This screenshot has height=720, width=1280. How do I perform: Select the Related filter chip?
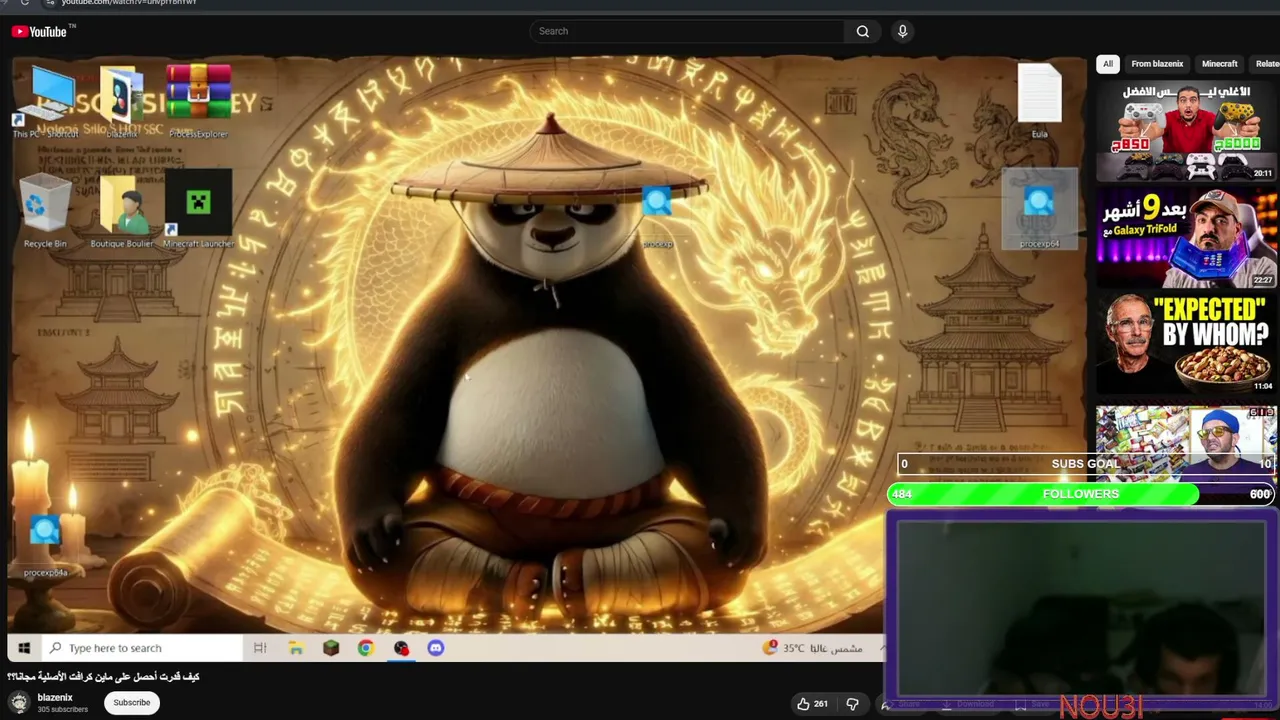(x=1267, y=64)
